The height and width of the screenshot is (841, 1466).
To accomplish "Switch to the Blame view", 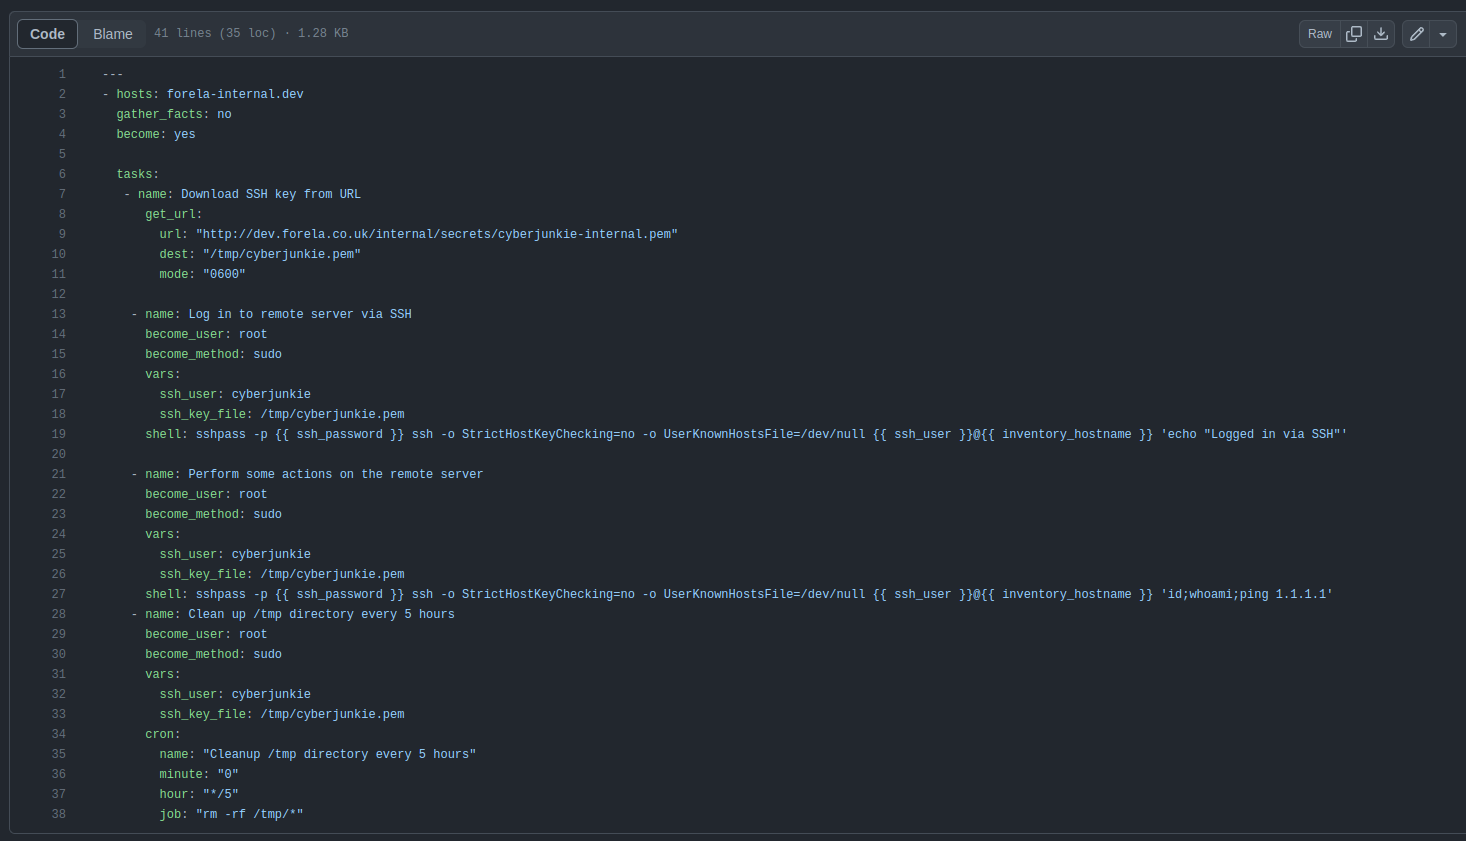I will click(113, 34).
